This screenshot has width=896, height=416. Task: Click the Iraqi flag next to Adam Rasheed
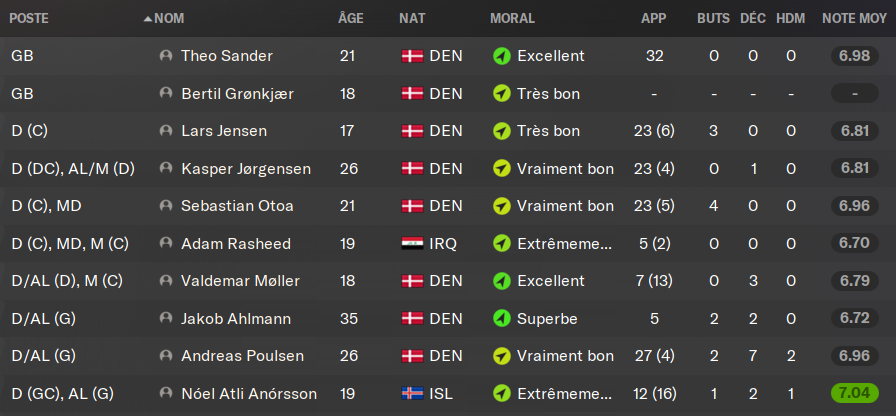click(x=411, y=244)
